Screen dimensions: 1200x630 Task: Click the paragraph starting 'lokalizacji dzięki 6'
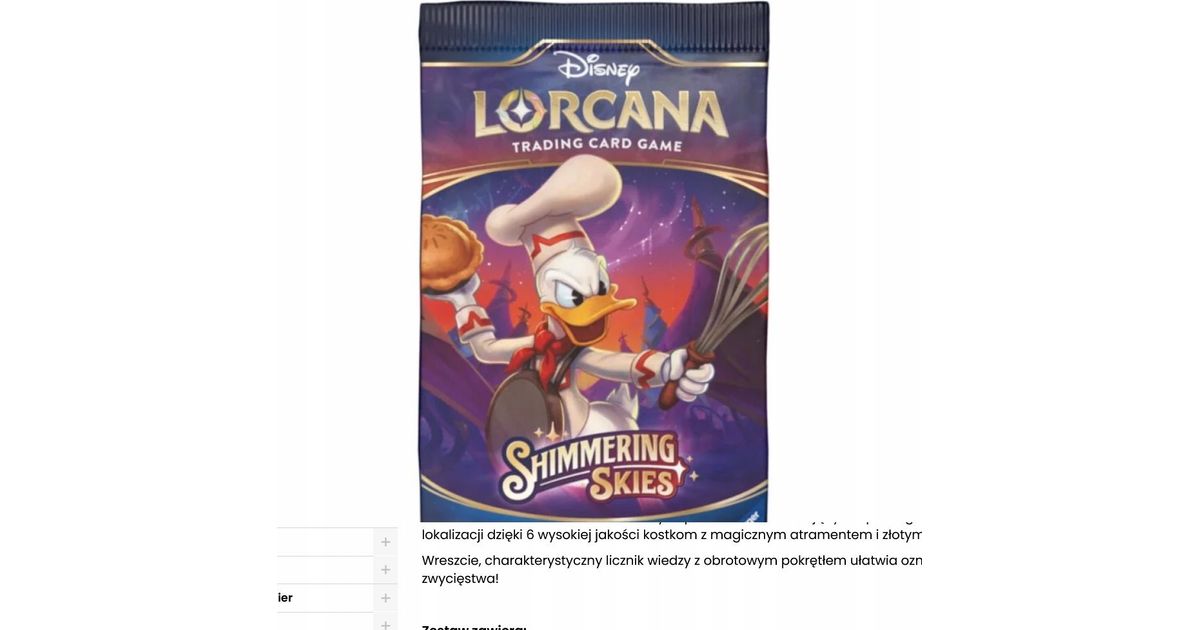tap(672, 534)
